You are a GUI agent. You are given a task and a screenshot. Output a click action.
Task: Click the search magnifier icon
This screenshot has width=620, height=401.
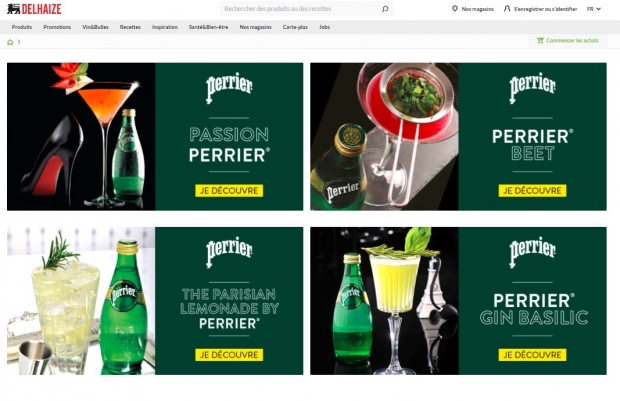(x=385, y=9)
